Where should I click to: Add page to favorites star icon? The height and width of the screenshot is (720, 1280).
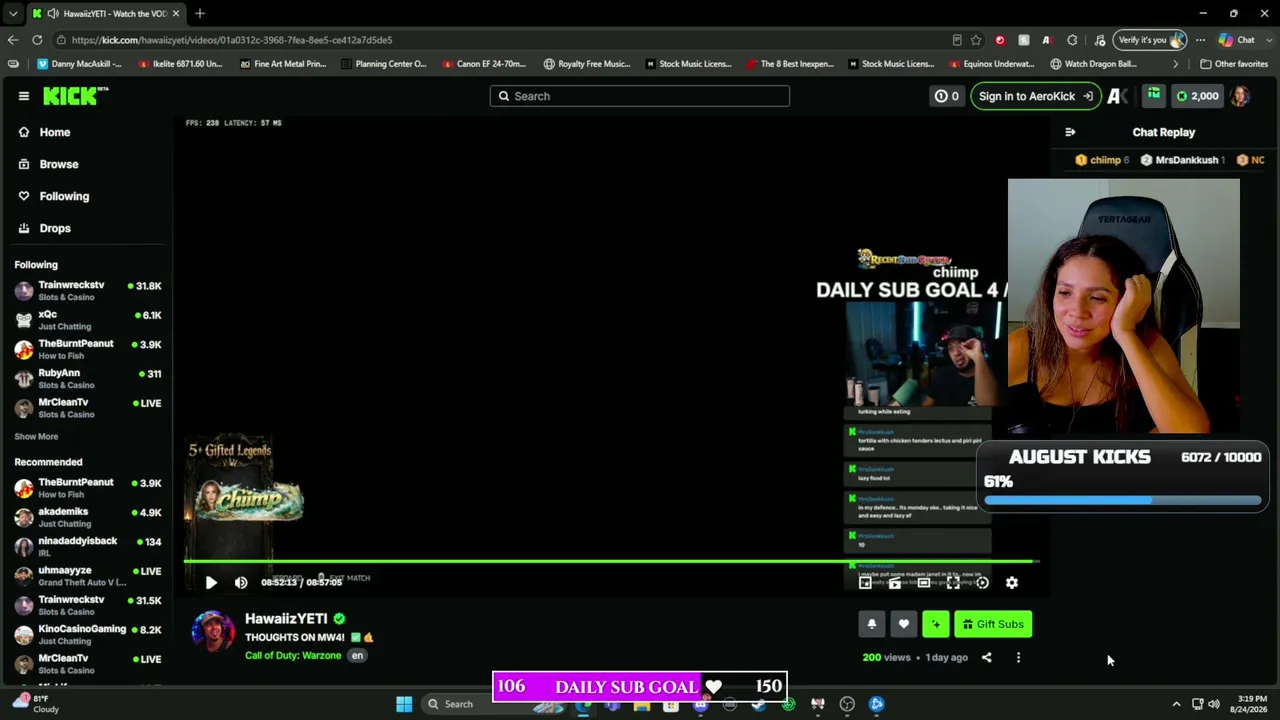[976, 40]
